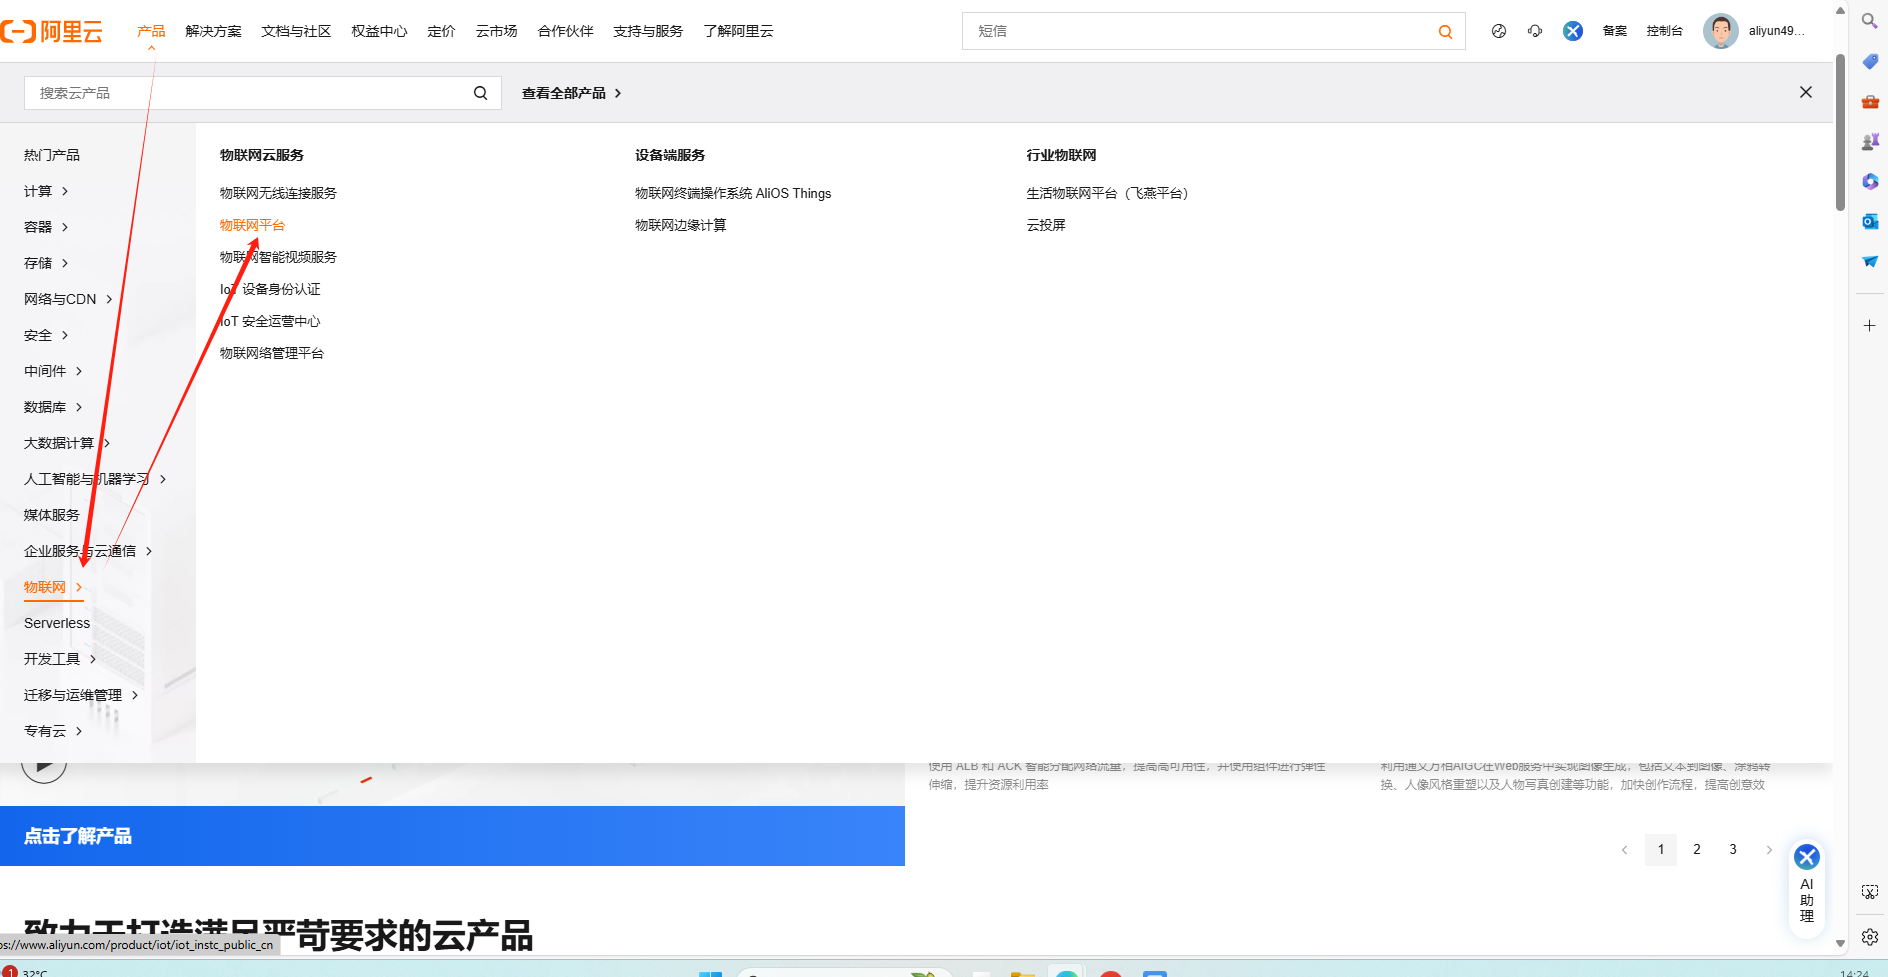Click the Aliyun logo in header
The width and height of the screenshot is (1888, 977).
52,31
